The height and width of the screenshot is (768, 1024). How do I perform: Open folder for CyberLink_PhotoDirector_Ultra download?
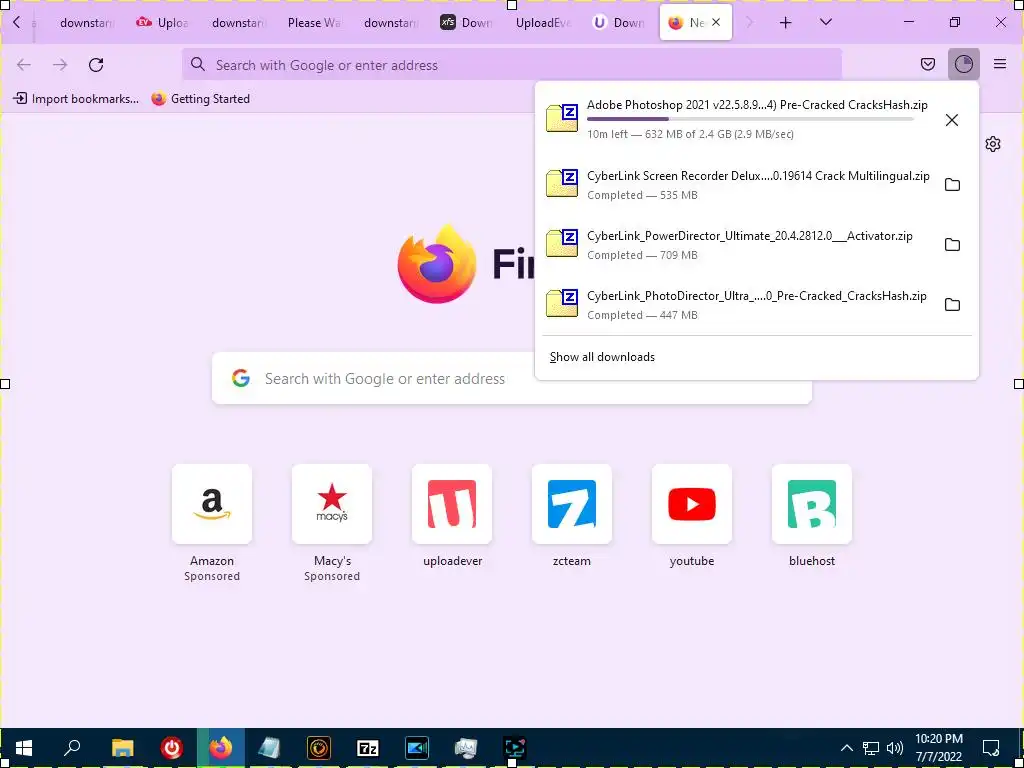tap(952, 305)
